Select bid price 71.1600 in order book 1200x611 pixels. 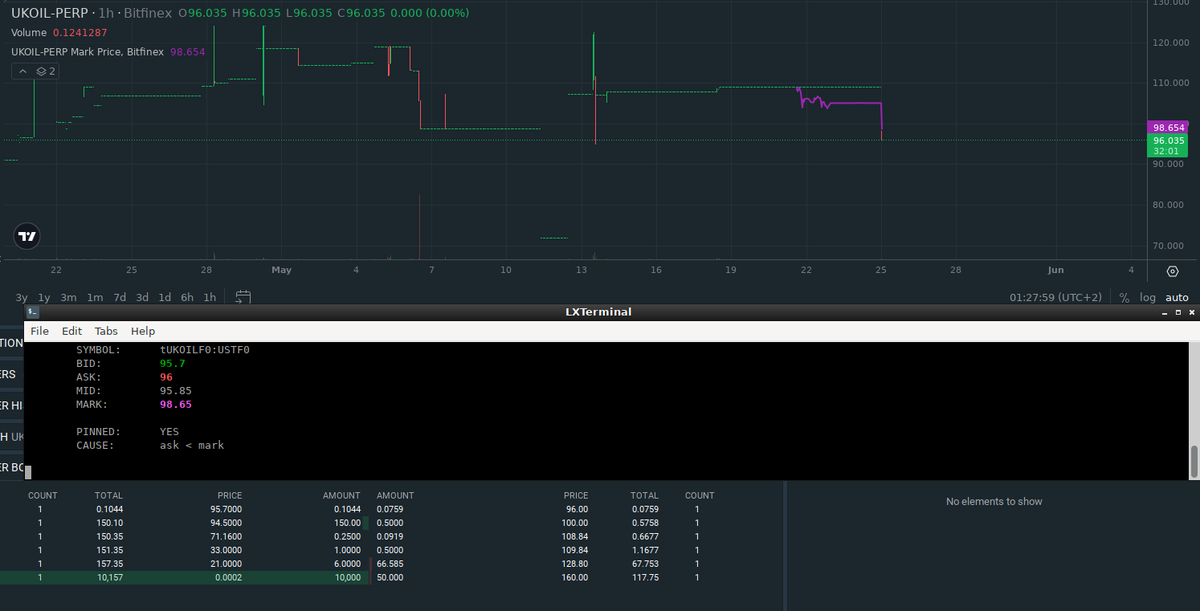[224, 536]
